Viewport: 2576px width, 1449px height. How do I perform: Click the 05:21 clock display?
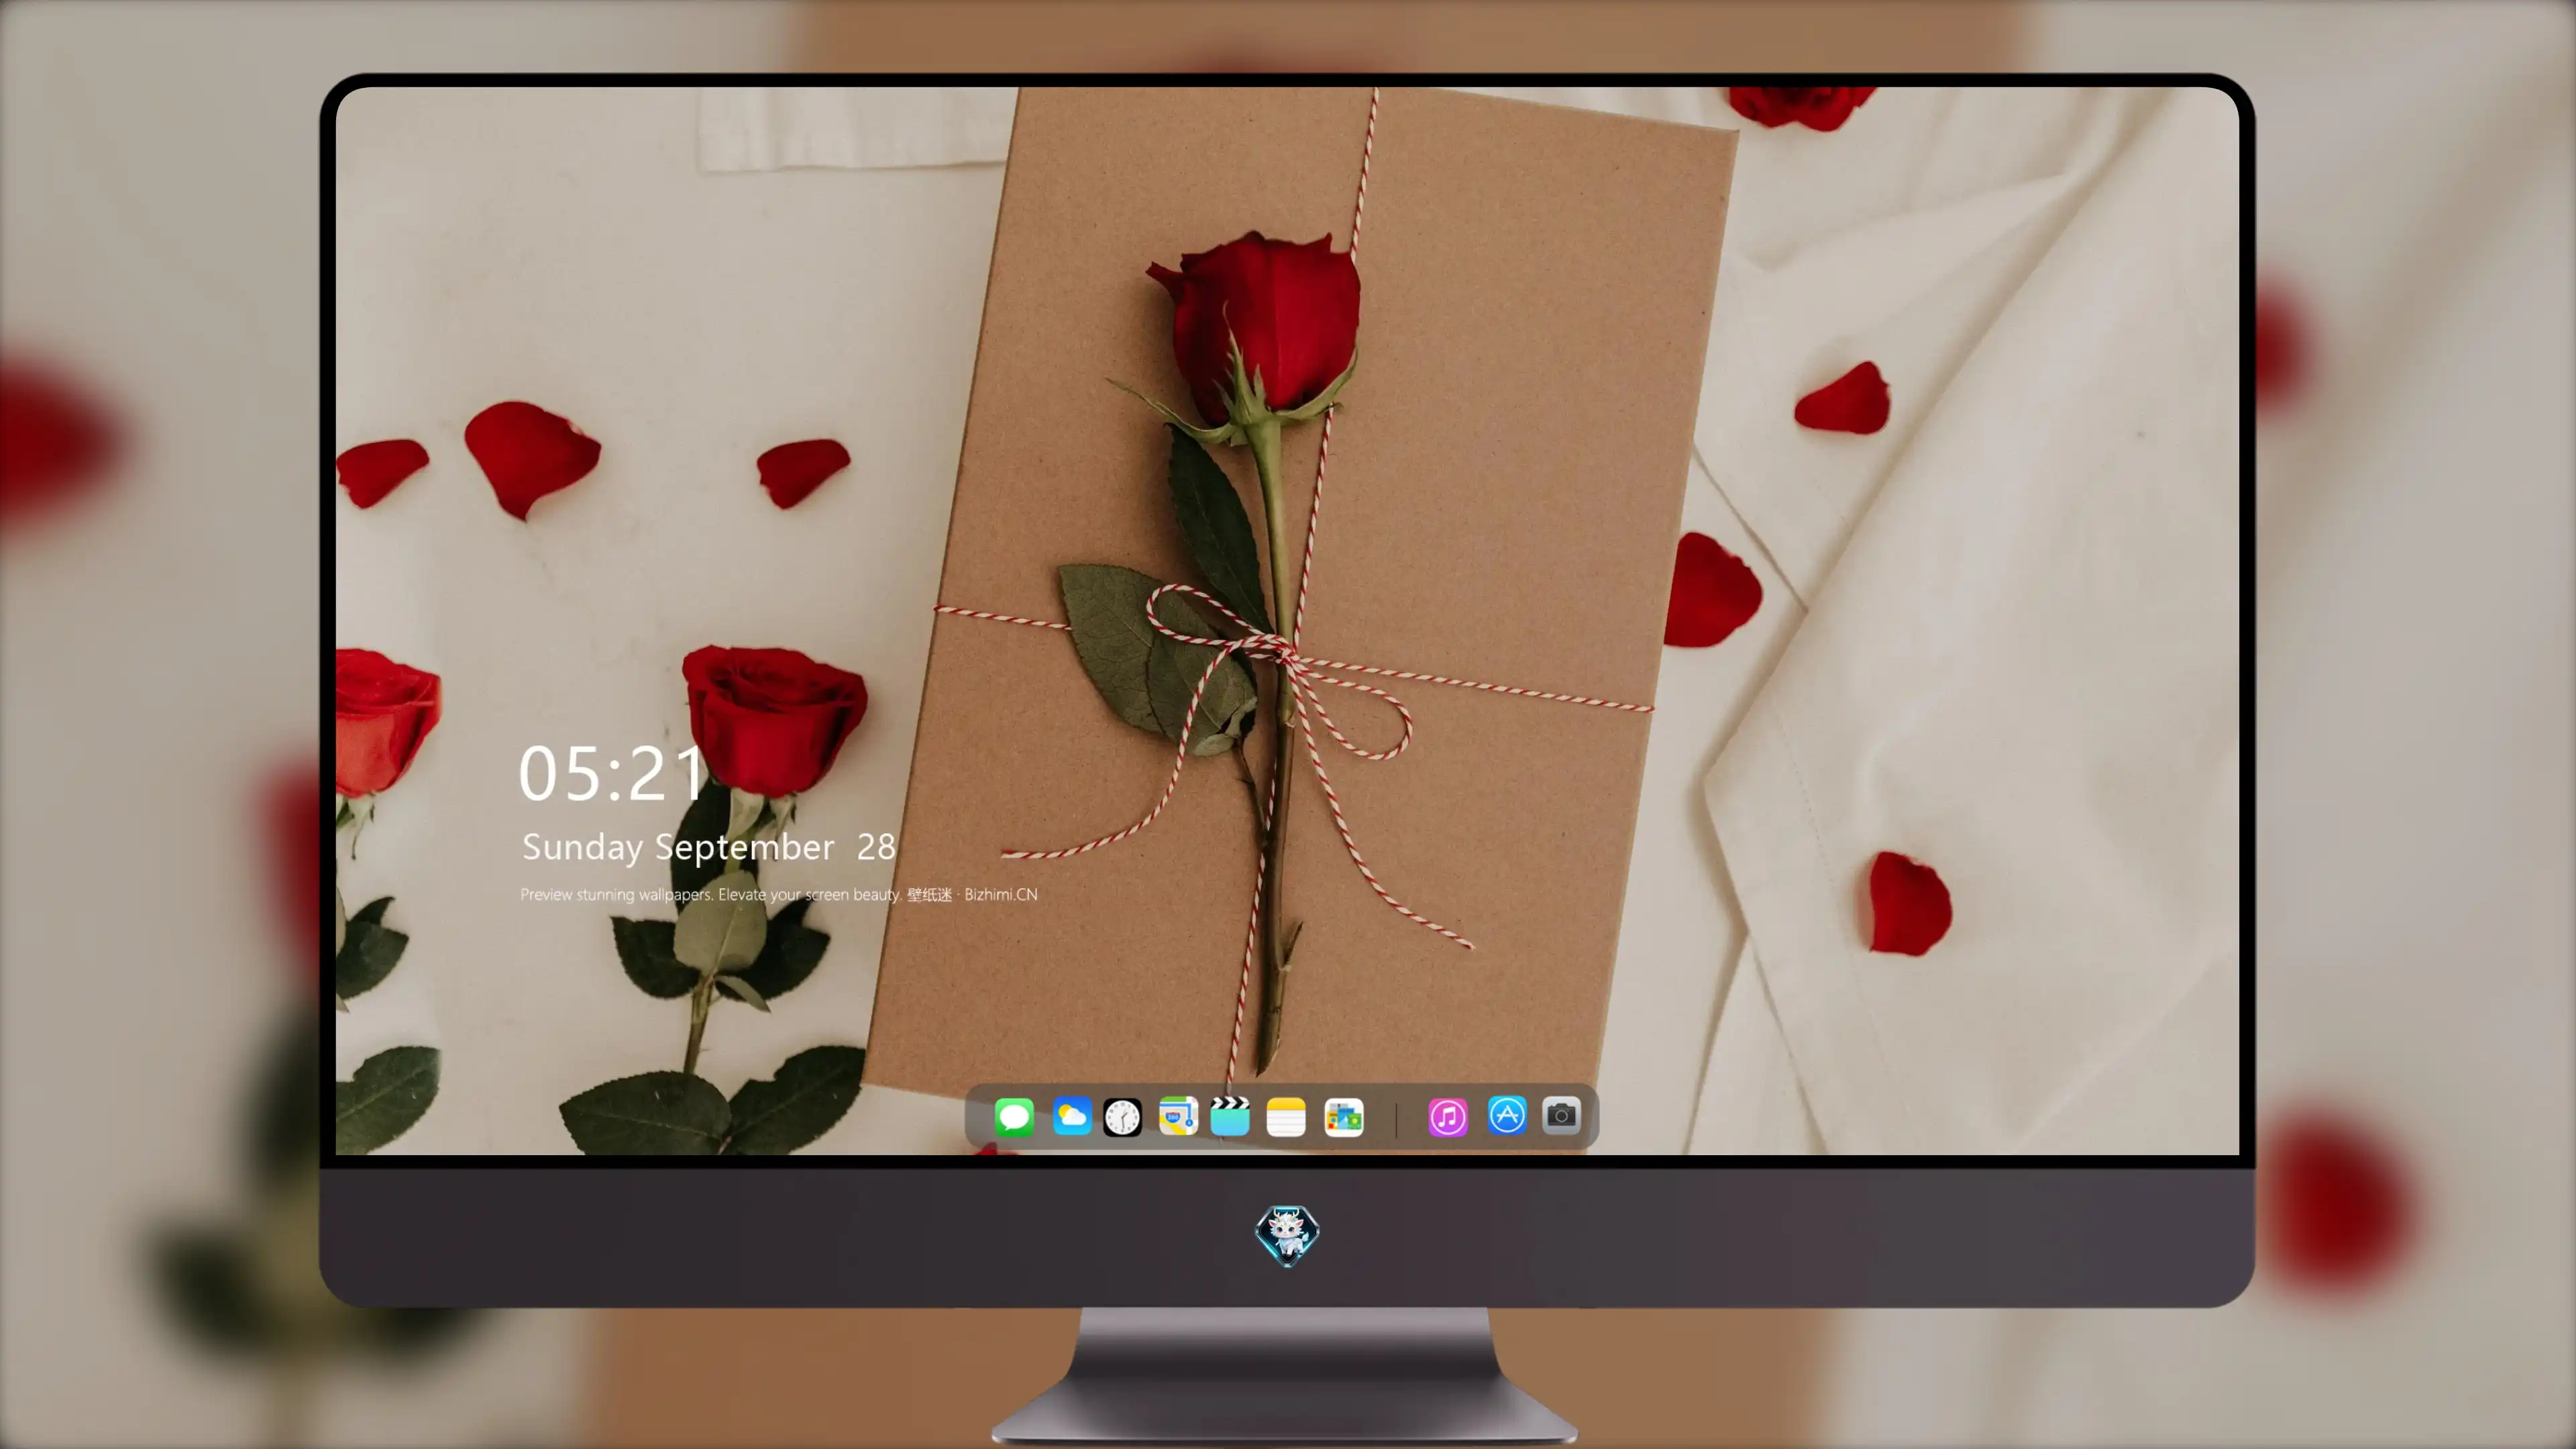(x=612, y=773)
